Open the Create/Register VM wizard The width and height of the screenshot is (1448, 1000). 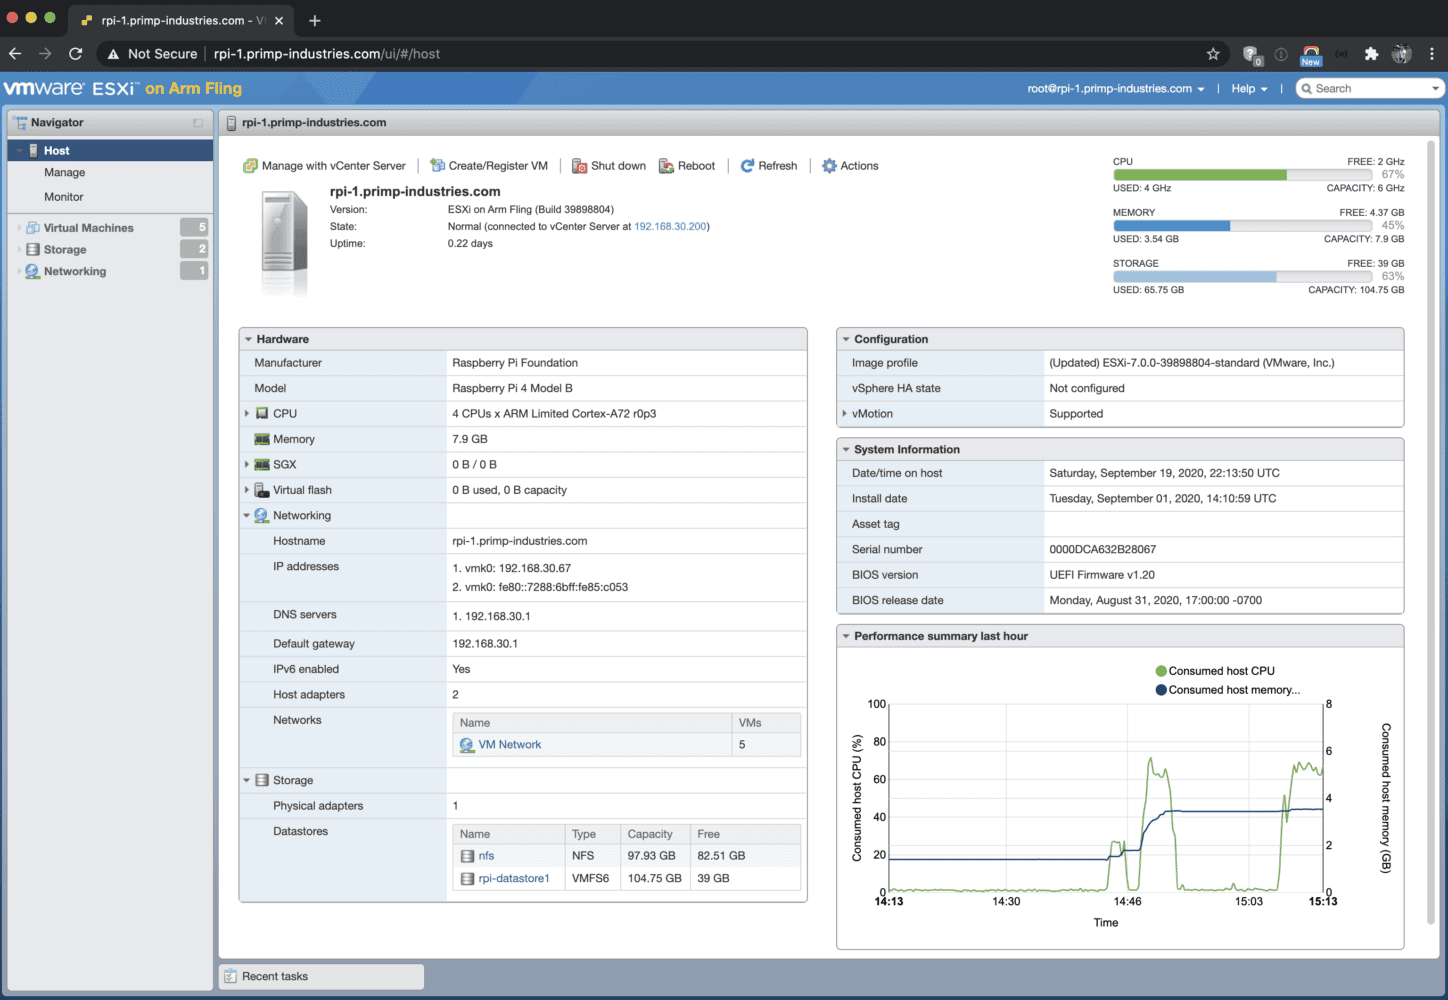click(489, 165)
